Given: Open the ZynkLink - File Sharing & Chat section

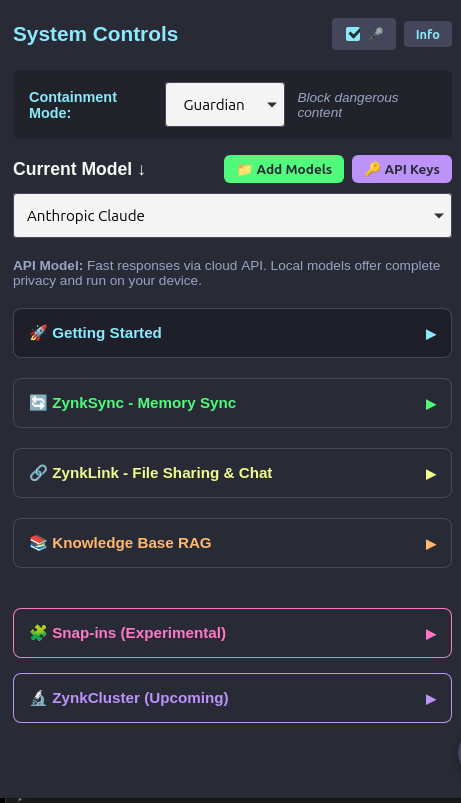Looking at the screenshot, I should pyautogui.click(x=233, y=473).
